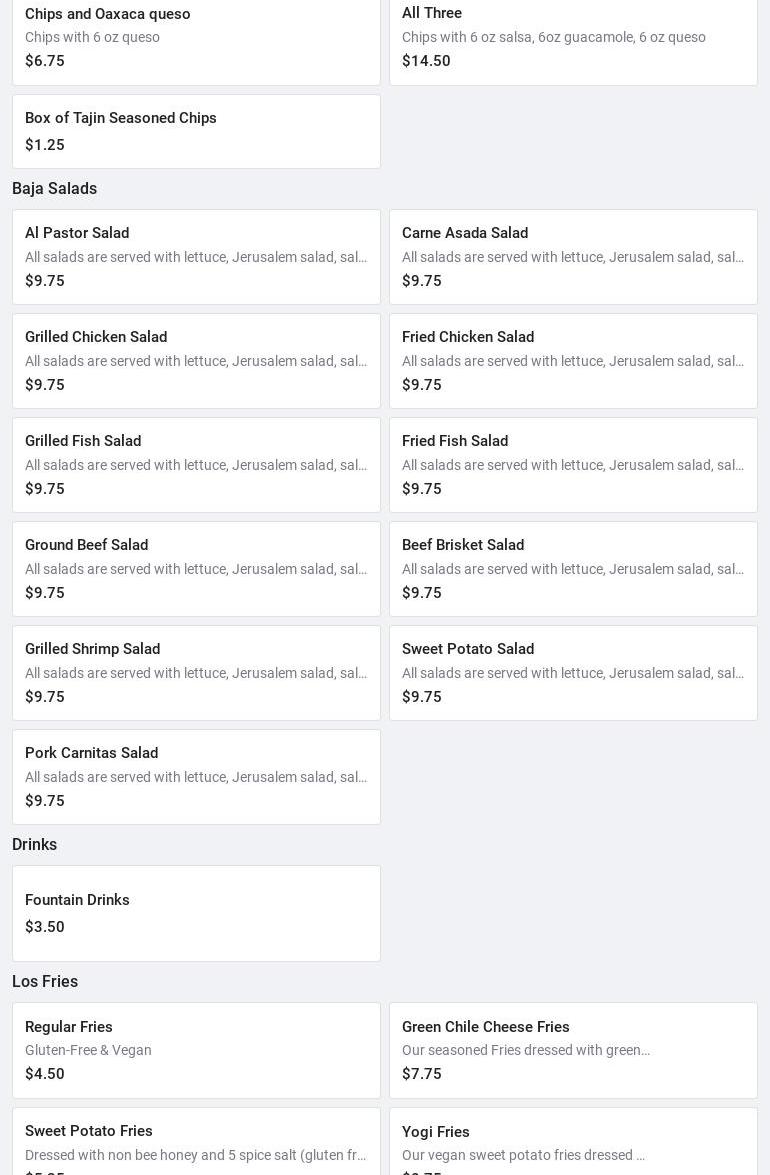Open the Fried Chicken Salad card
The width and height of the screenshot is (770, 1175).
pos(573,361)
